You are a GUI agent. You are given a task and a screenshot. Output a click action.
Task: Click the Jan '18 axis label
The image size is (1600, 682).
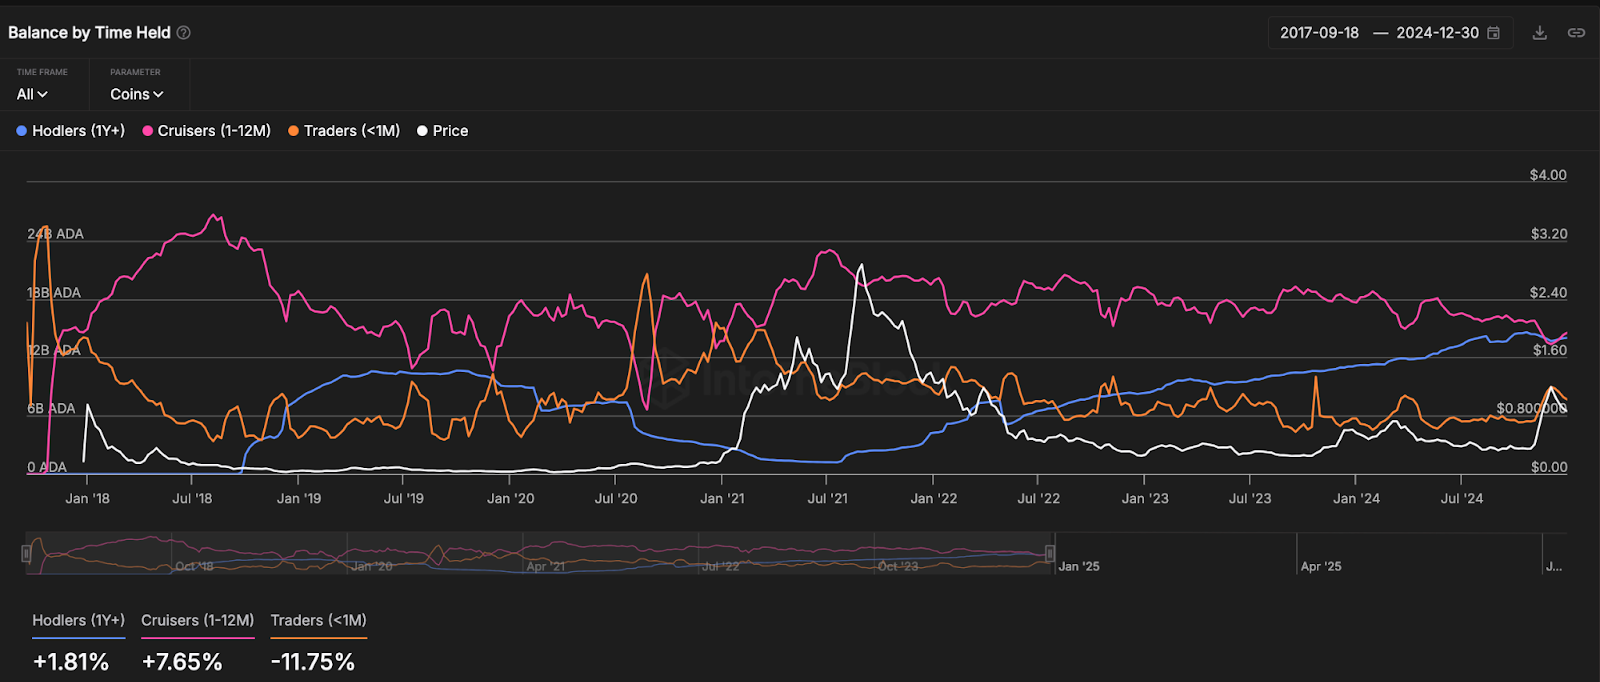pyautogui.click(x=88, y=498)
